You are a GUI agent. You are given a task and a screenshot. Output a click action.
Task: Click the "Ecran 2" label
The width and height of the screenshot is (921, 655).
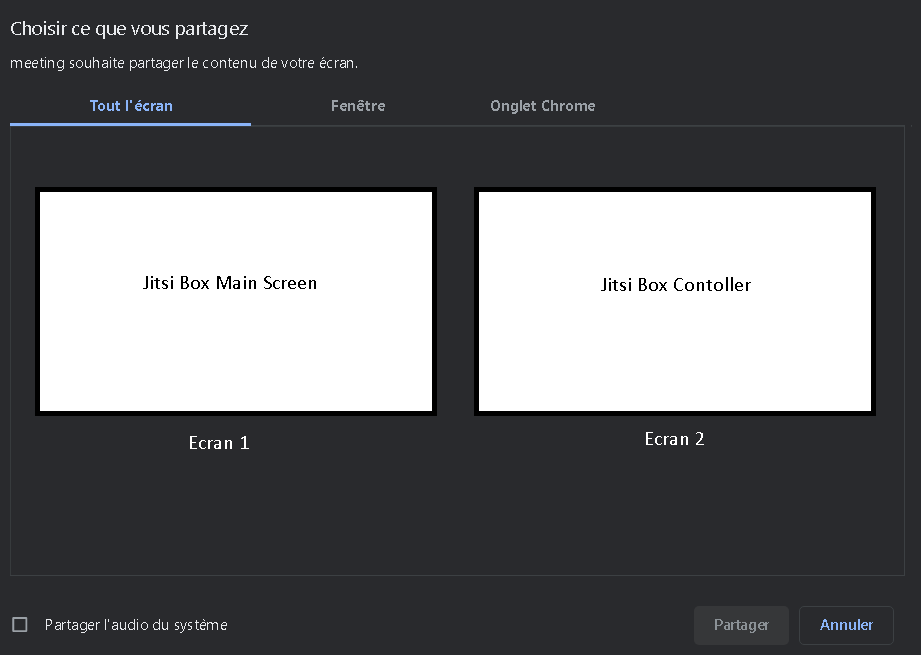tap(674, 439)
